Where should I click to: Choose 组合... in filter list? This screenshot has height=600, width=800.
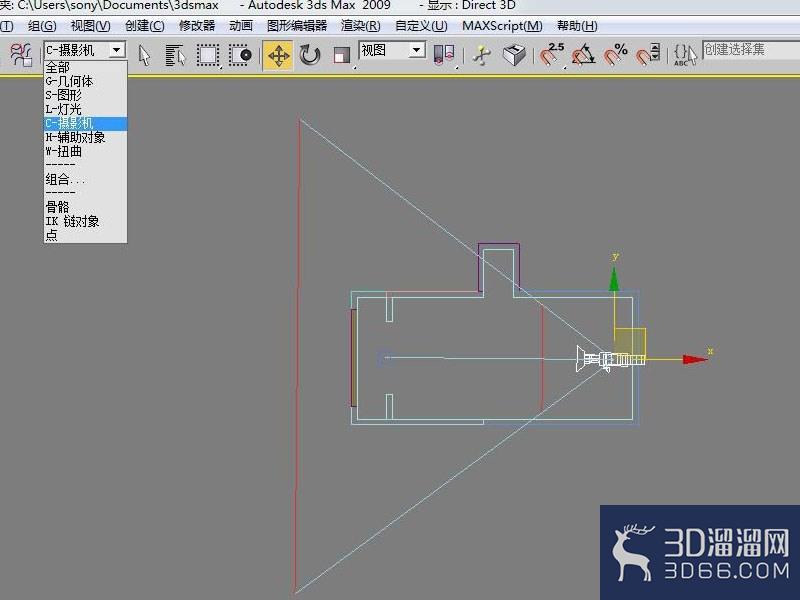(x=85, y=180)
